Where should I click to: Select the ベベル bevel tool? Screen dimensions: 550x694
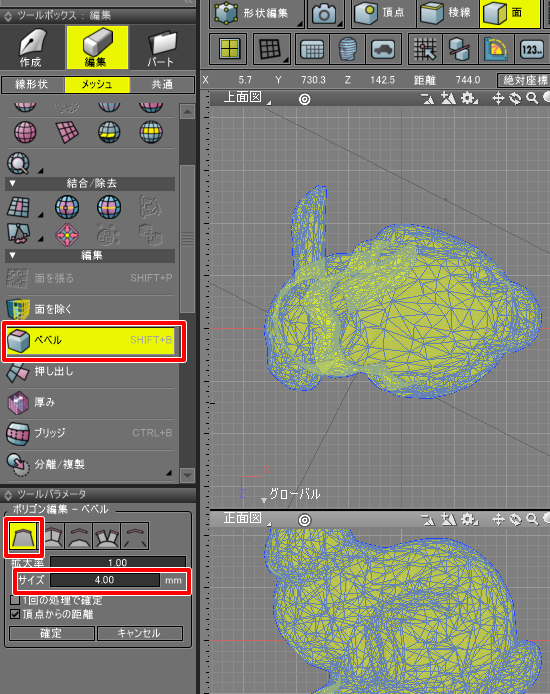click(x=90, y=340)
